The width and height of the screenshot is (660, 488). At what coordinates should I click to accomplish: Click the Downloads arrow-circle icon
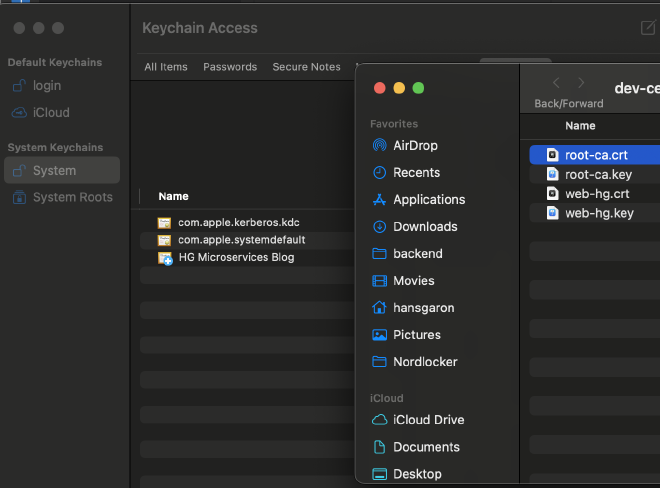pos(379,227)
